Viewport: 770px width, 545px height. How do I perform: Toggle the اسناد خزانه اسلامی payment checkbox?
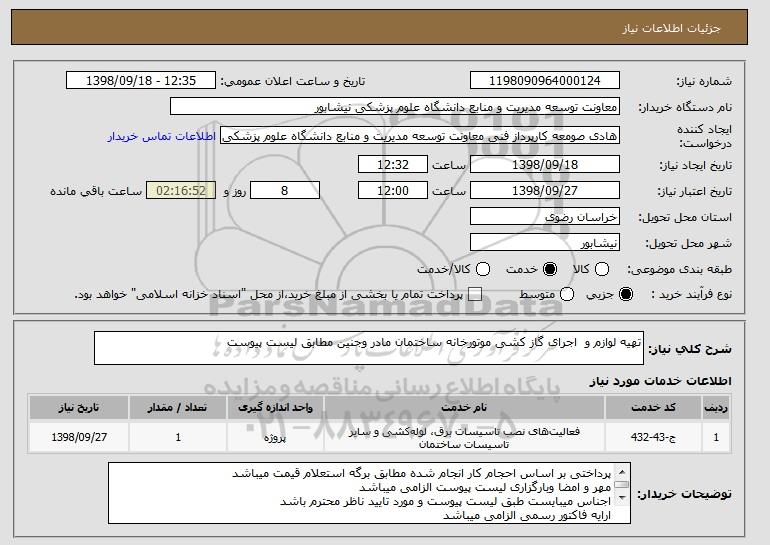click(x=475, y=295)
